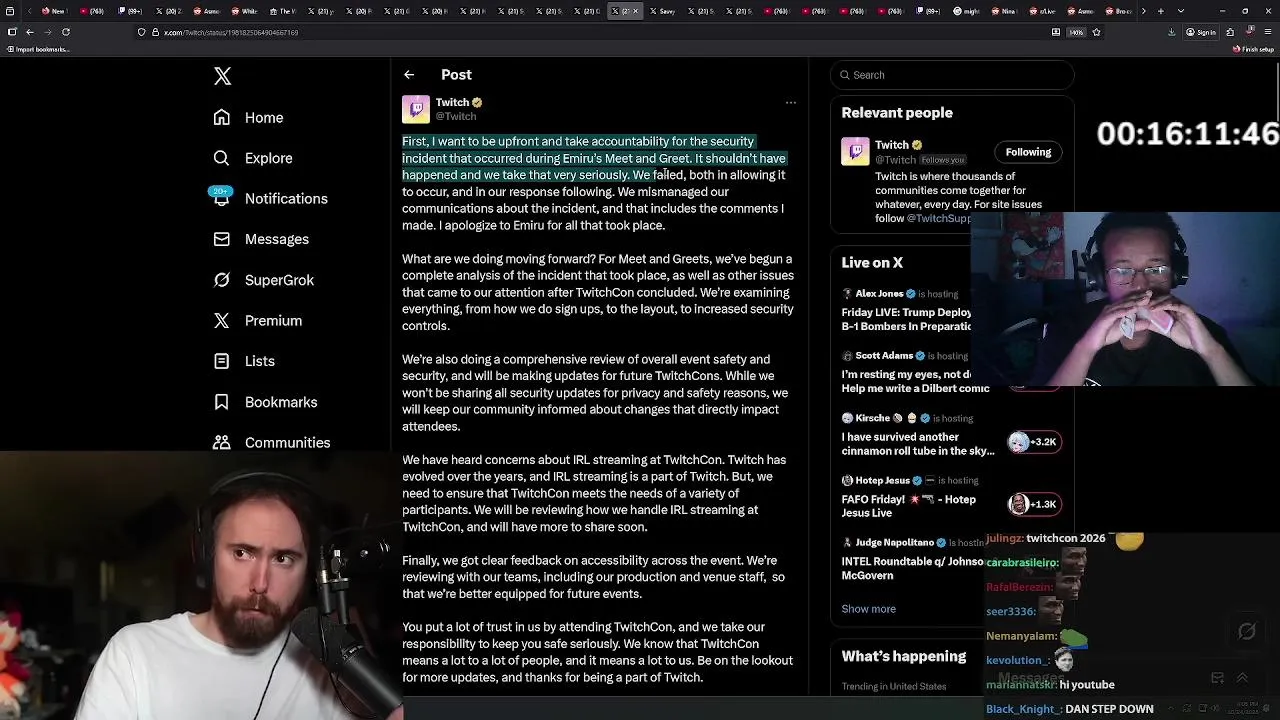Open the @TwitchSupport link in Twitch bio

coord(938,218)
